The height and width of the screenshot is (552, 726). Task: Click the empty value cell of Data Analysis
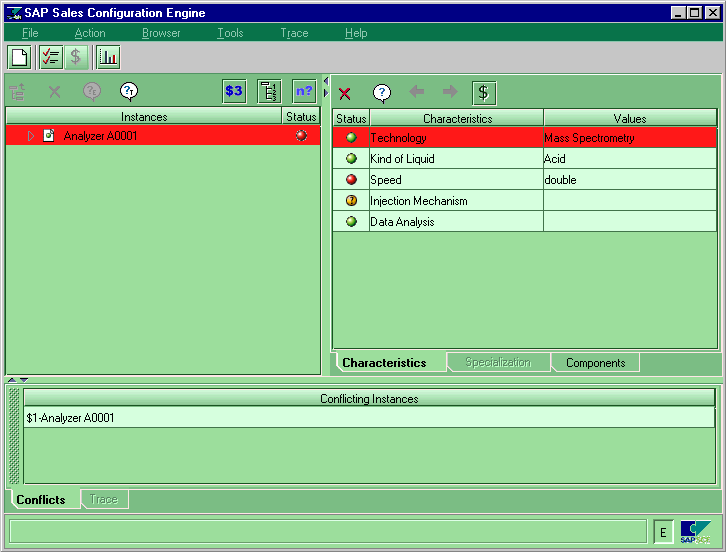coord(630,221)
